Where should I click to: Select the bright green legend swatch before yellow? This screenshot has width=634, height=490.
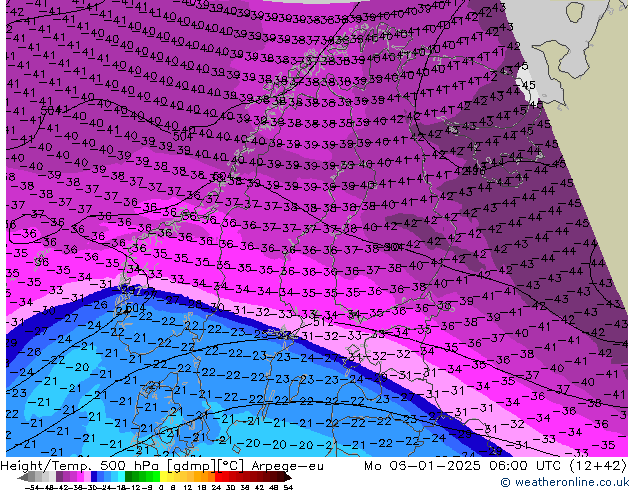click(x=156, y=476)
